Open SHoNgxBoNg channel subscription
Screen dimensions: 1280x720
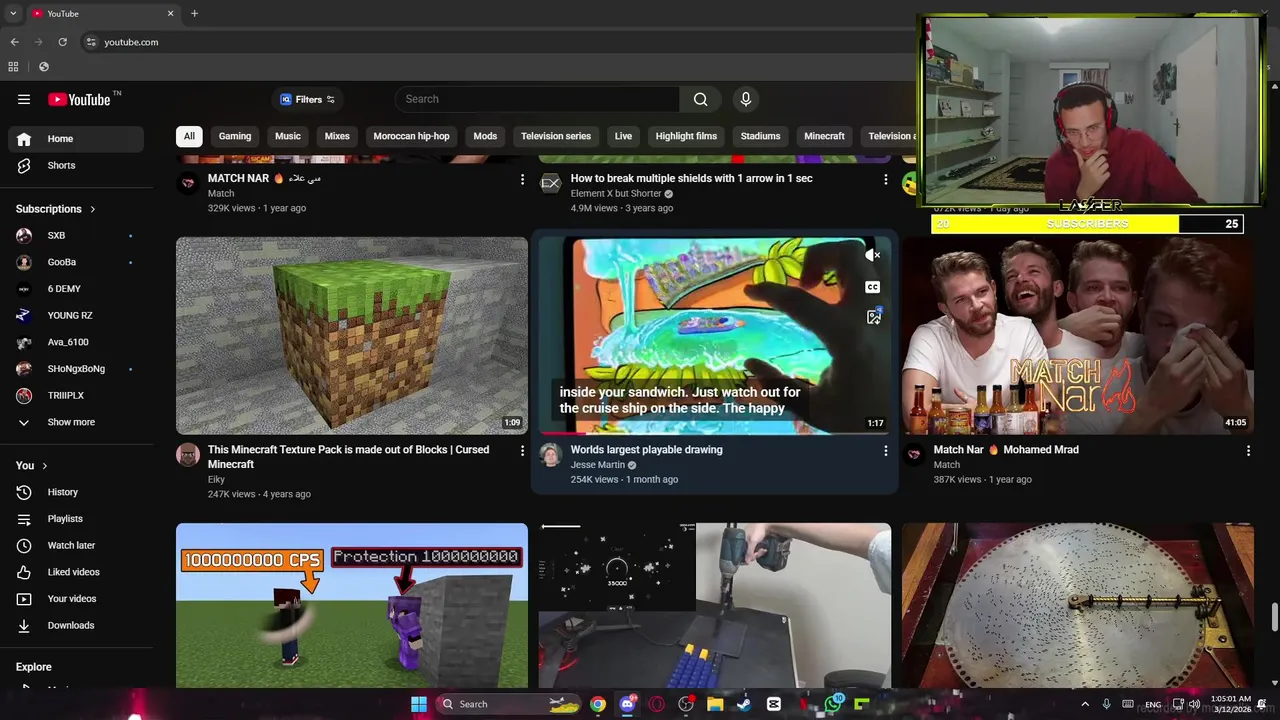(76, 368)
